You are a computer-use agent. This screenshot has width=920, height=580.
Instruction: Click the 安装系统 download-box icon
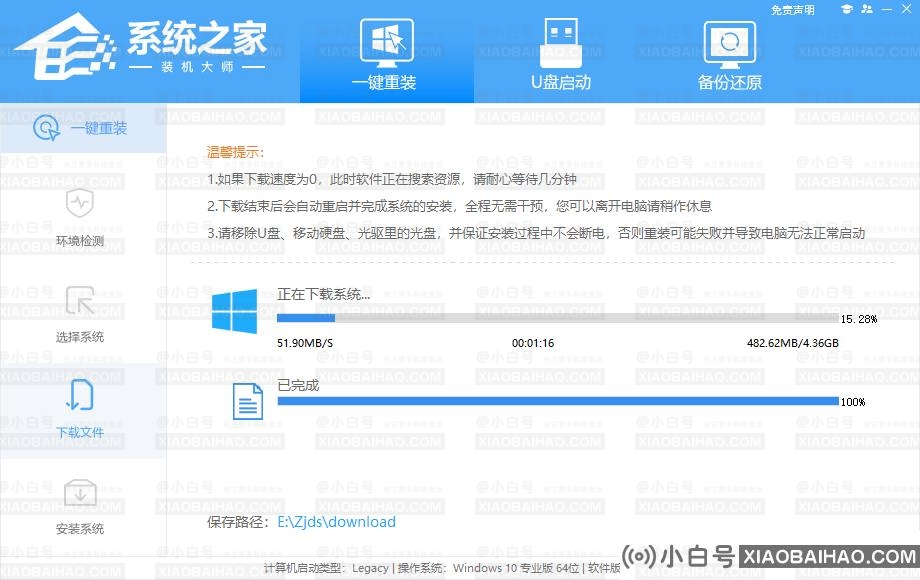click(80, 492)
